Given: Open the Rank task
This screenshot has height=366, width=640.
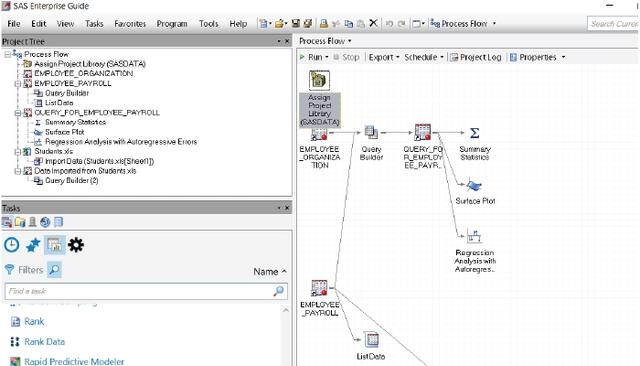Looking at the screenshot, I should [34, 322].
